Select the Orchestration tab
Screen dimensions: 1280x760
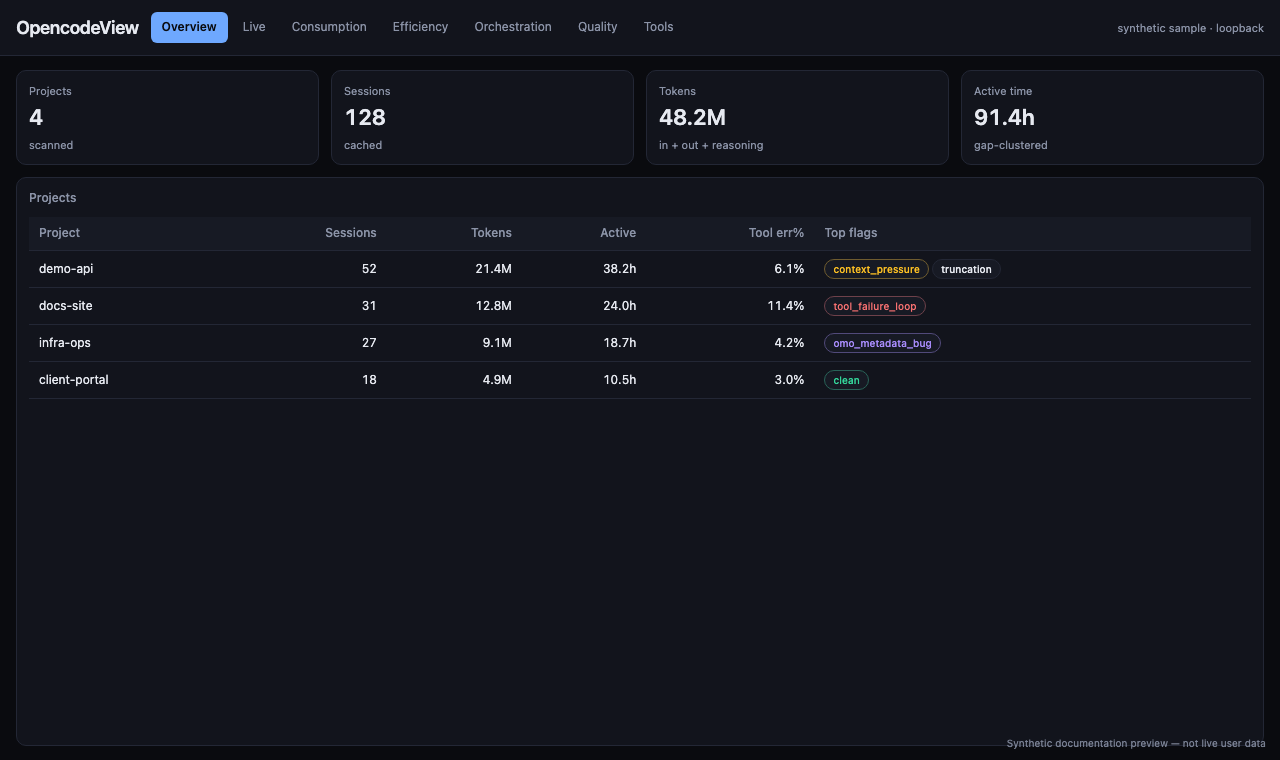point(513,27)
